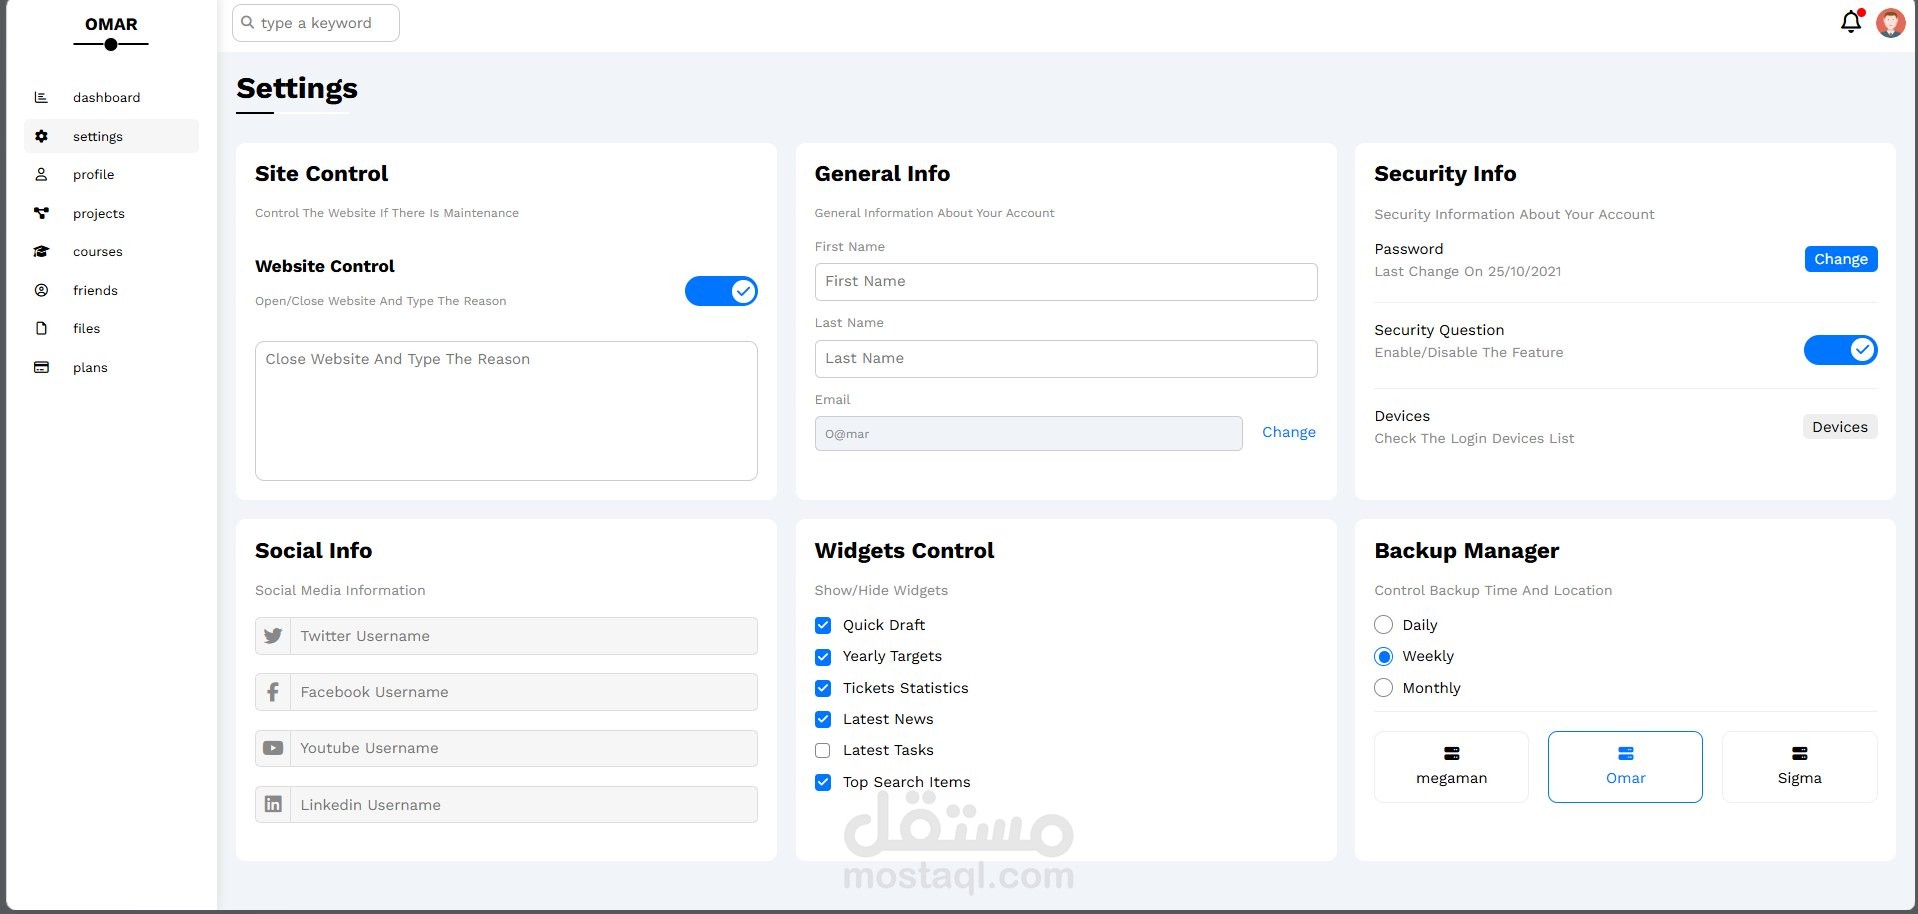Viewport: 1918px width, 914px height.
Task: Toggle the Website Control switch
Action: 721,291
